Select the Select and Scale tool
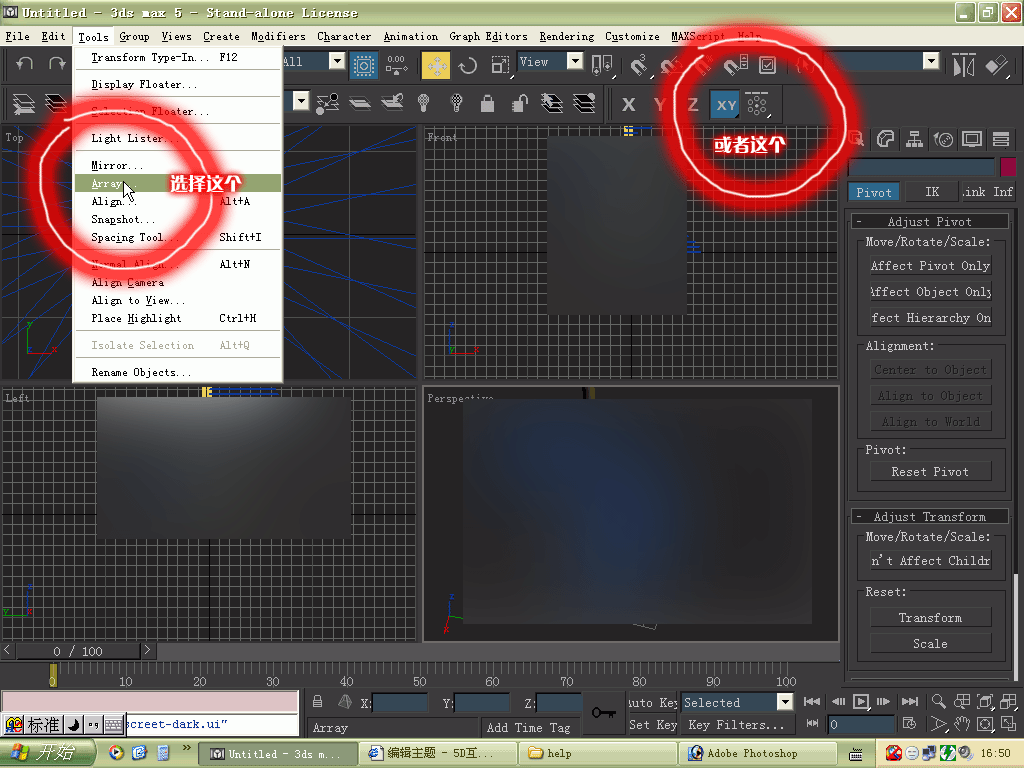Image resolution: width=1024 pixels, height=768 pixels. (500, 65)
